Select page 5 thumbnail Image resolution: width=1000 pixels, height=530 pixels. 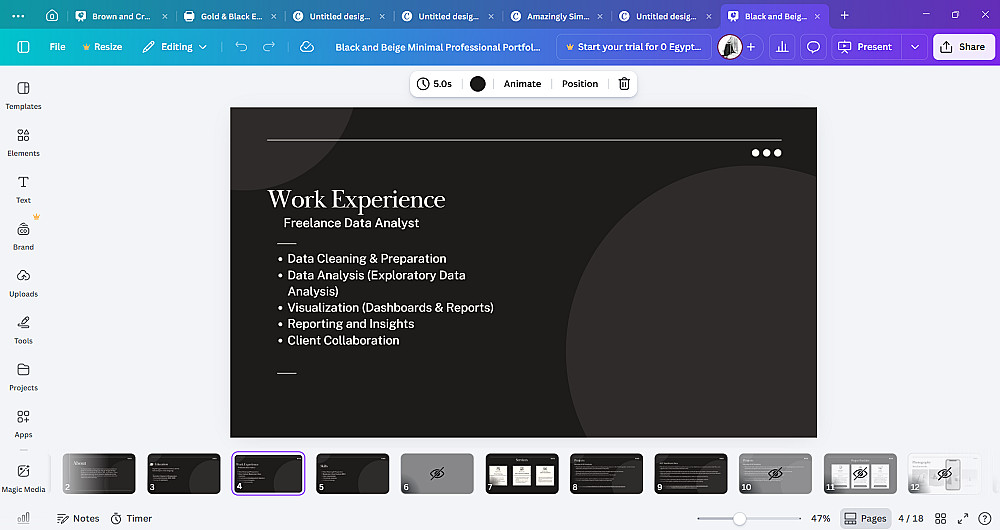click(353, 473)
